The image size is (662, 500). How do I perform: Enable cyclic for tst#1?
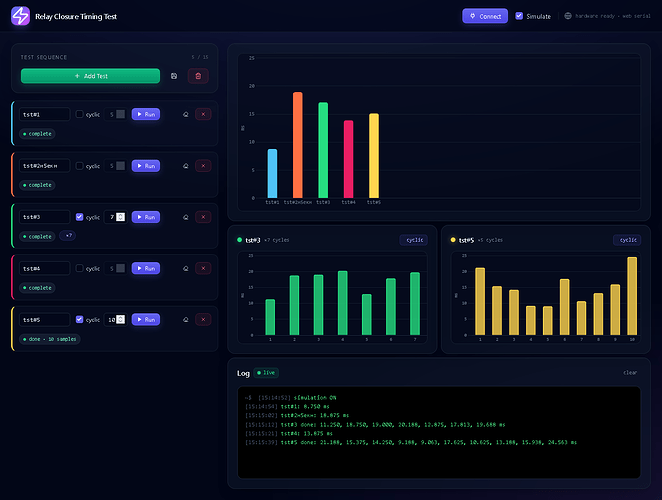coord(79,114)
